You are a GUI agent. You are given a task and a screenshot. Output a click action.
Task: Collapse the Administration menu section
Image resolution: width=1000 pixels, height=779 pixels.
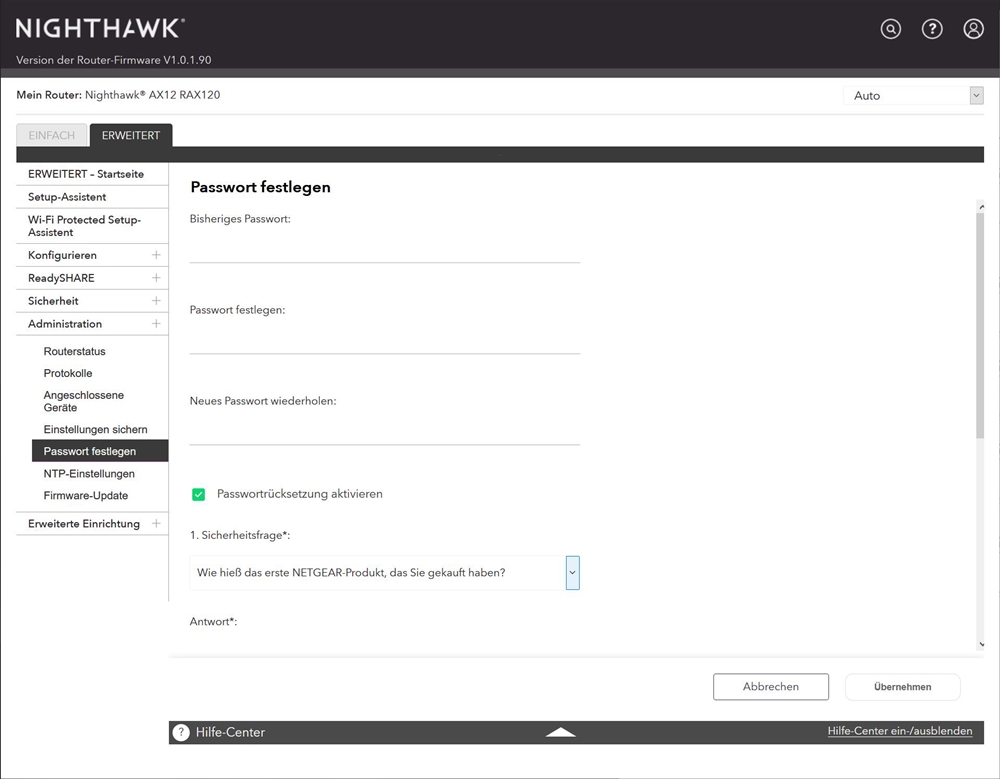[156, 324]
